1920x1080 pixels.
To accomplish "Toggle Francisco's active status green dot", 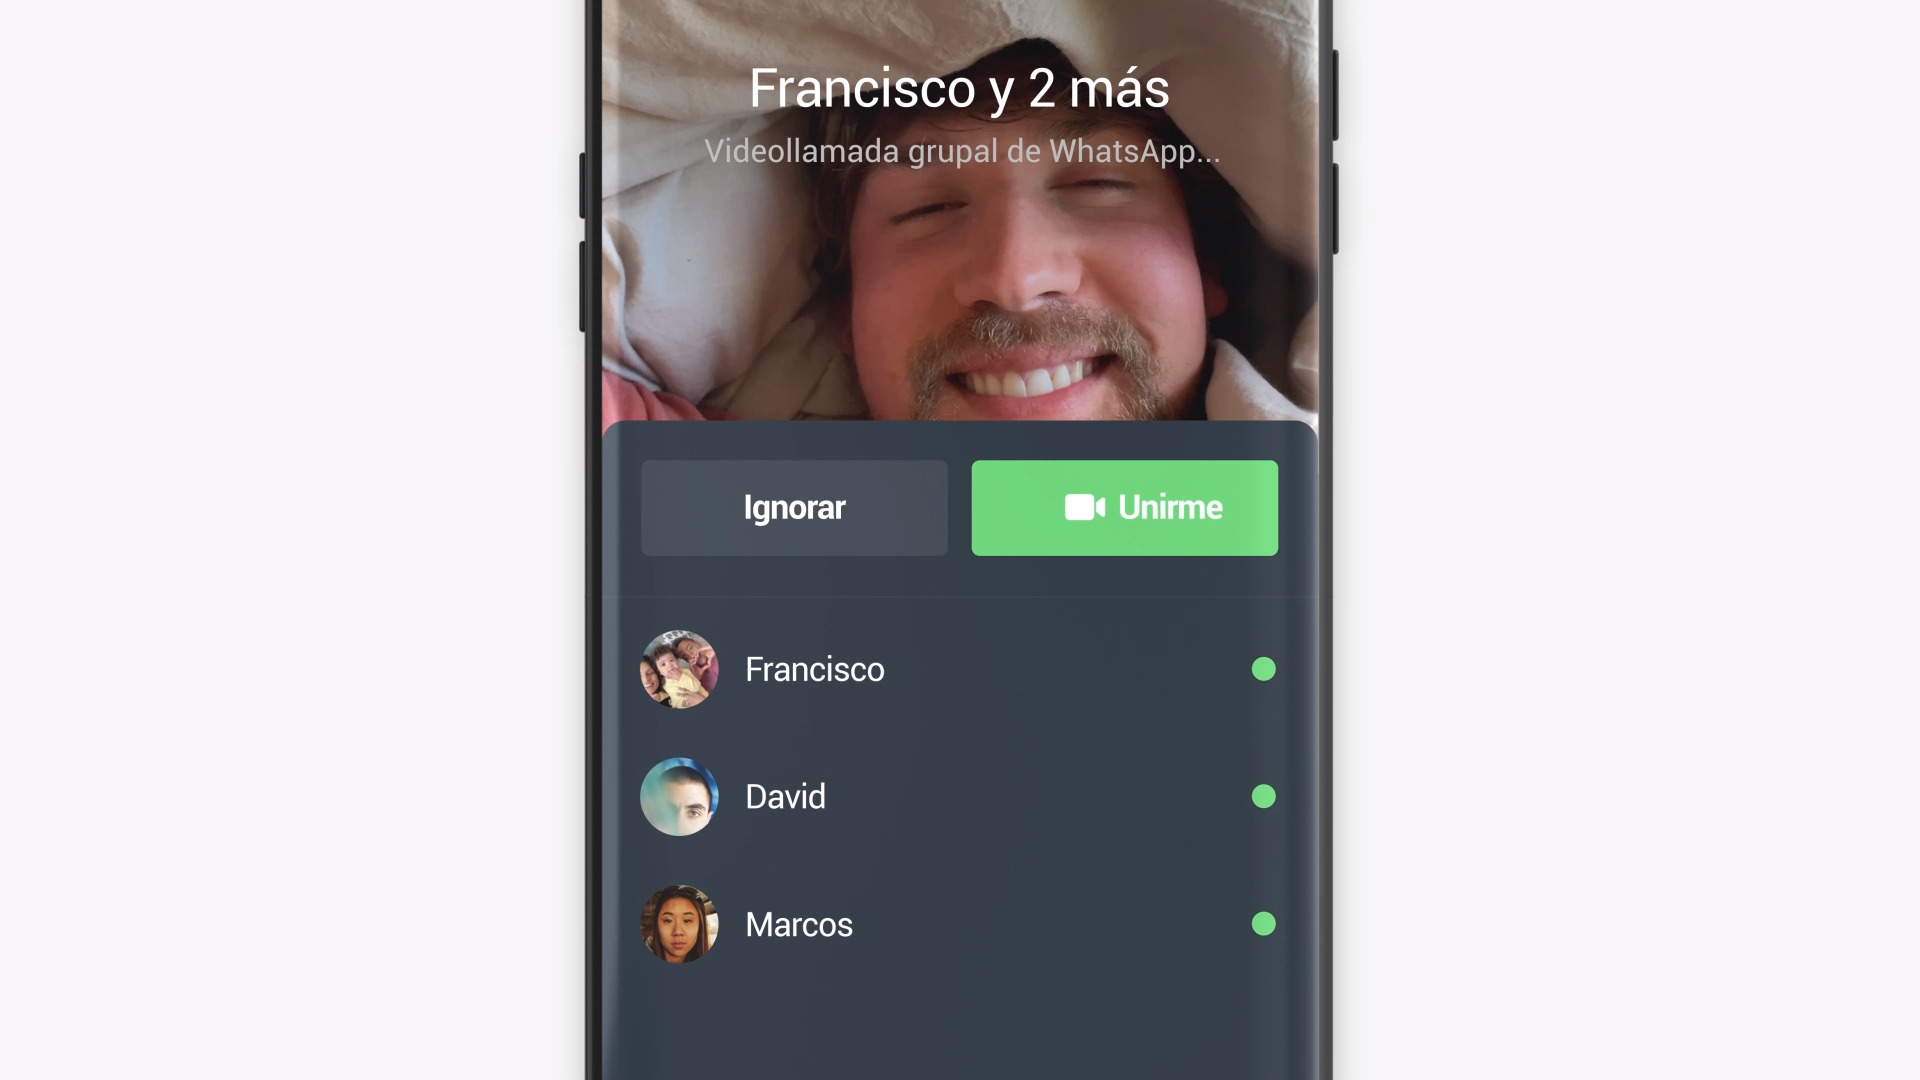I will [x=1262, y=669].
